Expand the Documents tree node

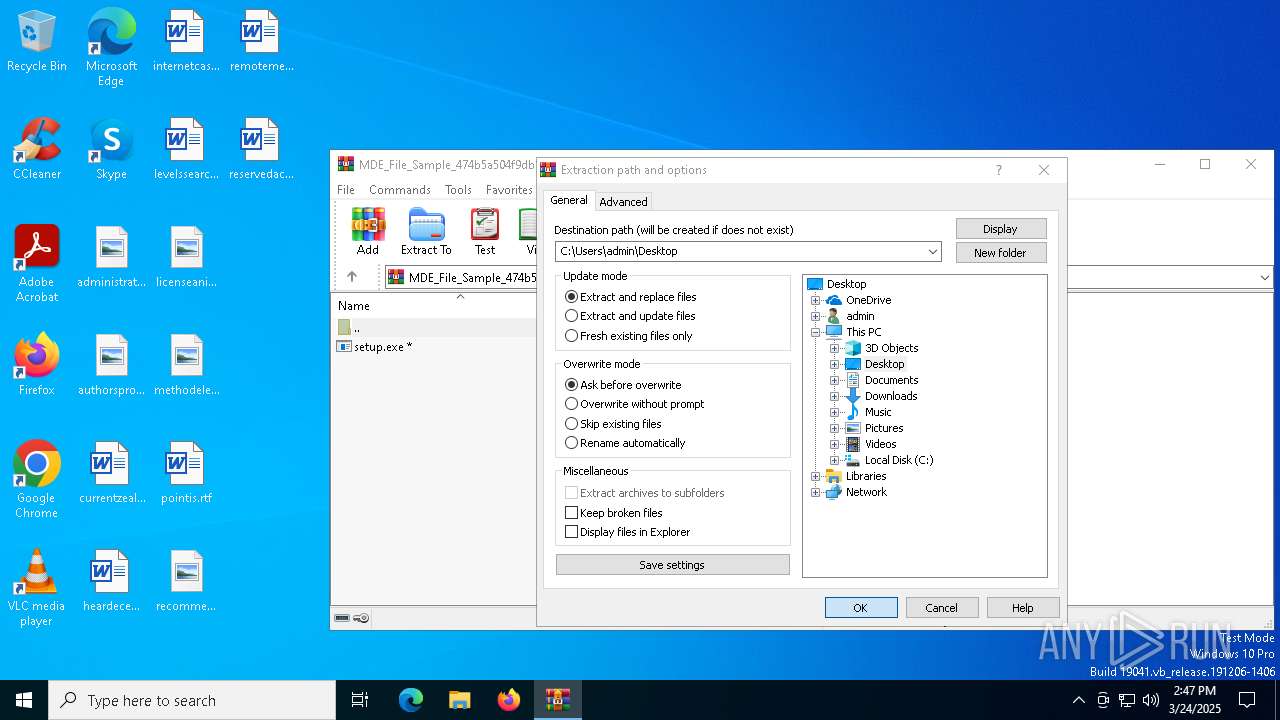tap(834, 380)
